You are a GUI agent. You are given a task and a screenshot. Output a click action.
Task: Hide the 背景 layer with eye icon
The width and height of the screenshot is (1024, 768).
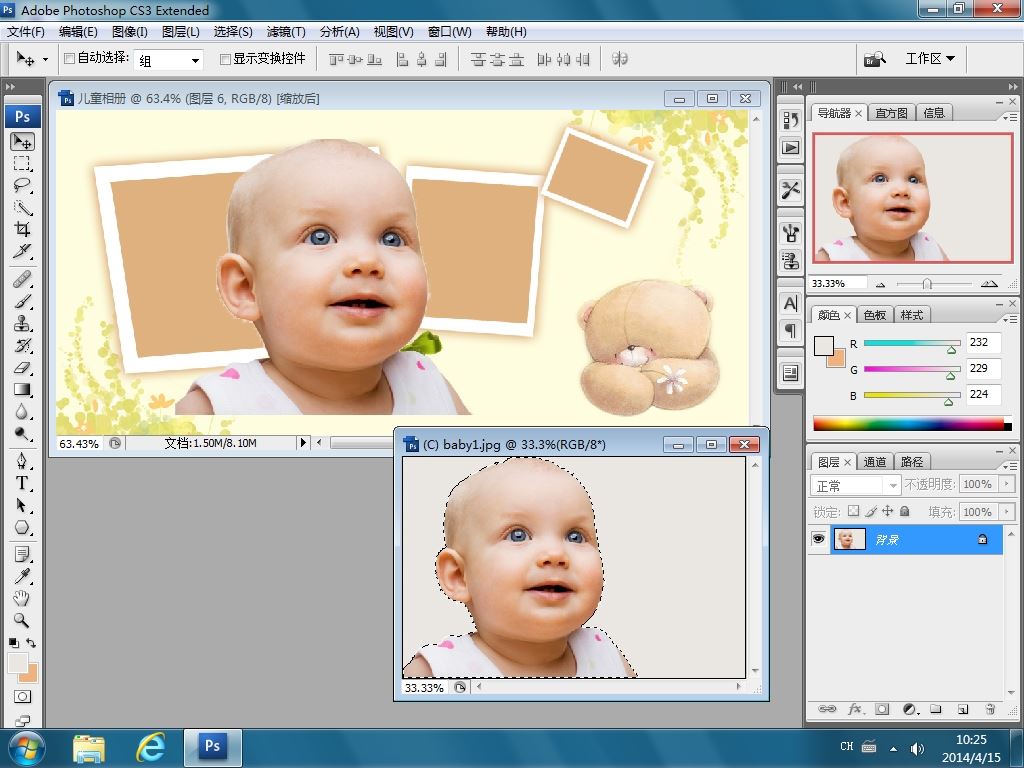[x=819, y=539]
